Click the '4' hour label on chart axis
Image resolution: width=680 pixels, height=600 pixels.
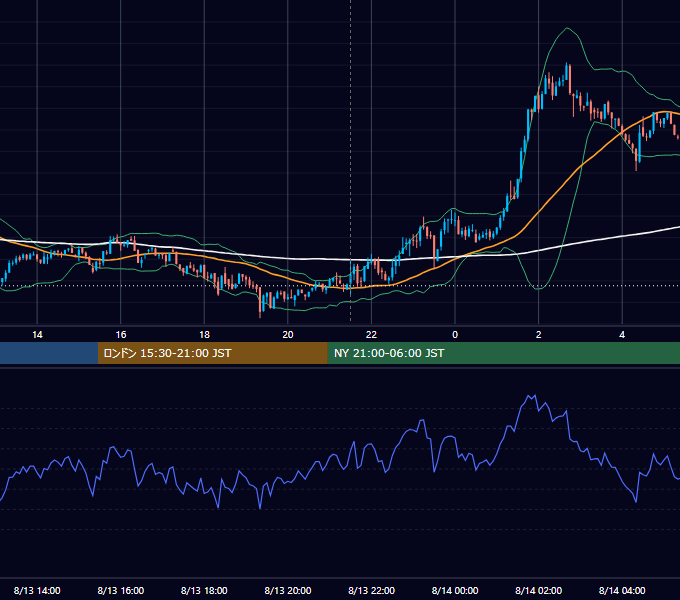pos(622,335)
